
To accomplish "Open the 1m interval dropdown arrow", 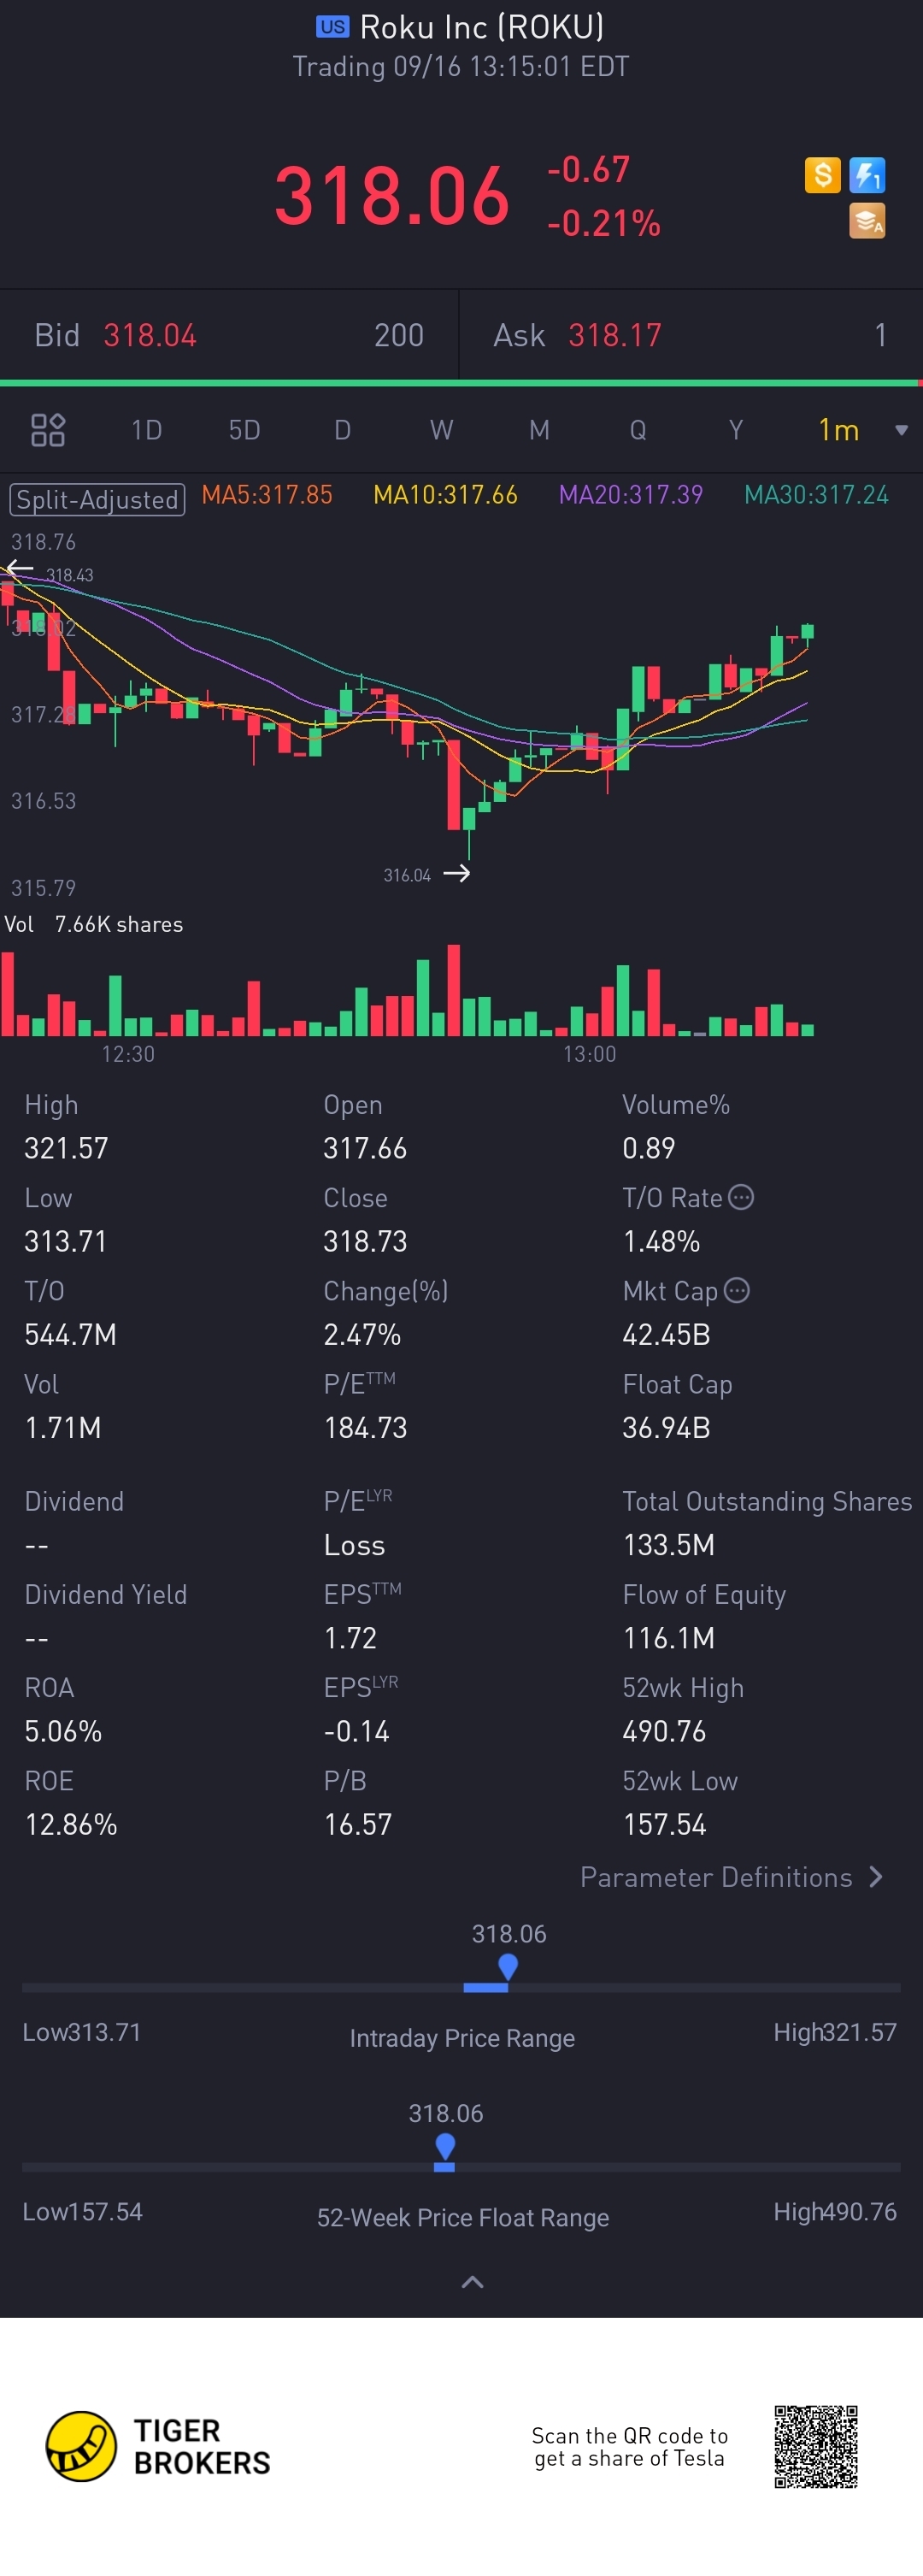I will [x=901, y=430].
